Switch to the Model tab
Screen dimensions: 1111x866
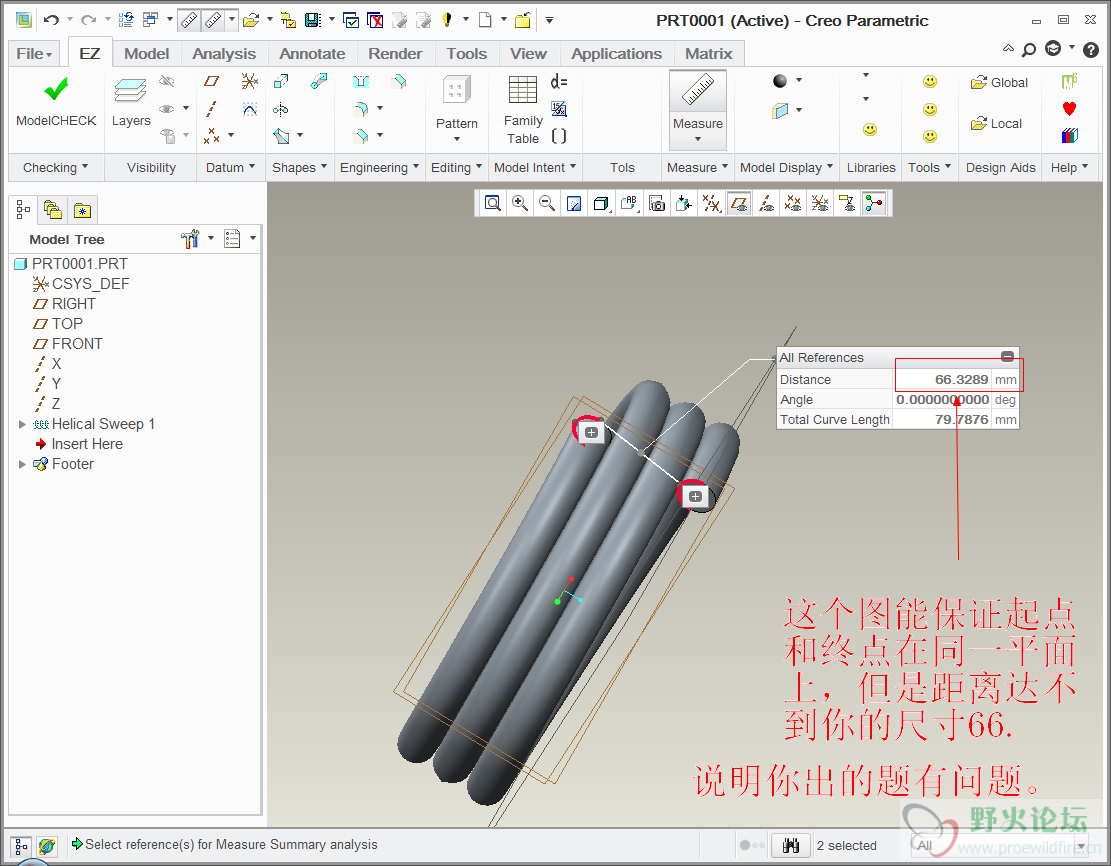147,54
